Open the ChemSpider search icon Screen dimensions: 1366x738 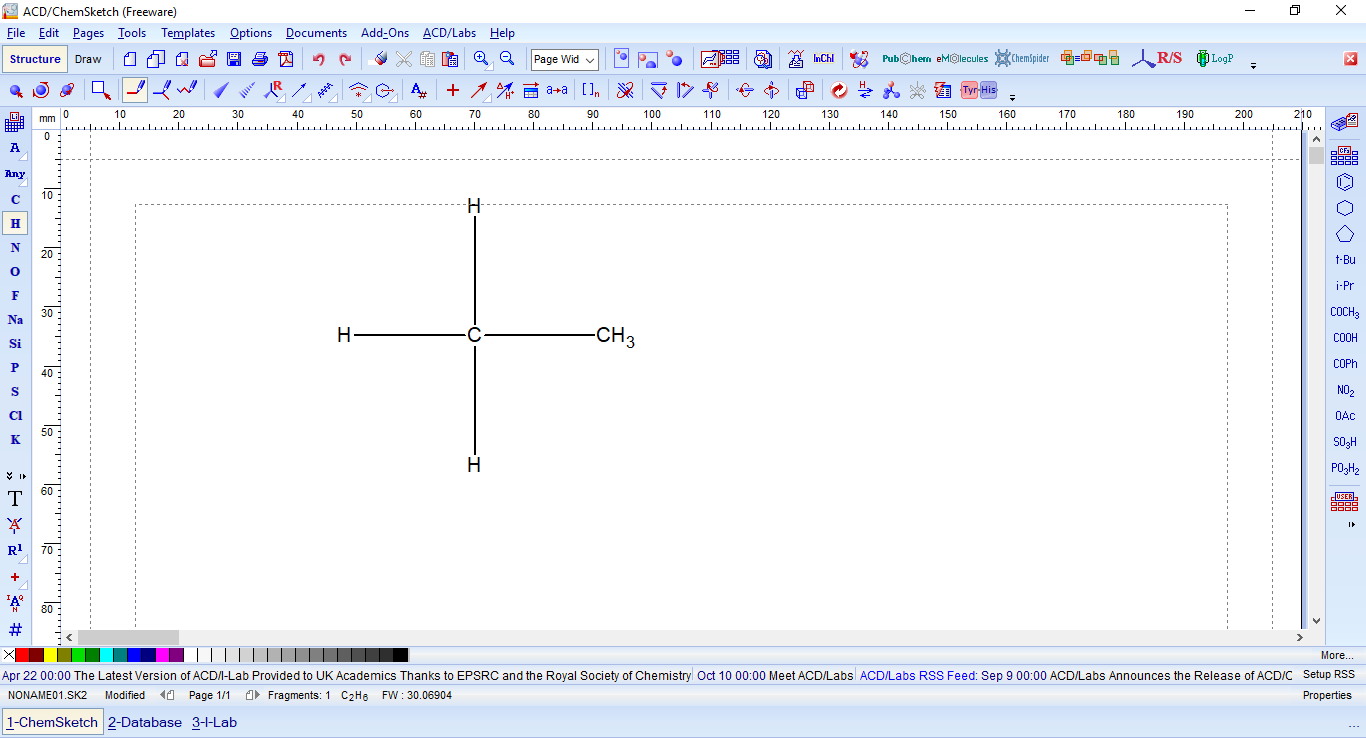point(1021,59)
